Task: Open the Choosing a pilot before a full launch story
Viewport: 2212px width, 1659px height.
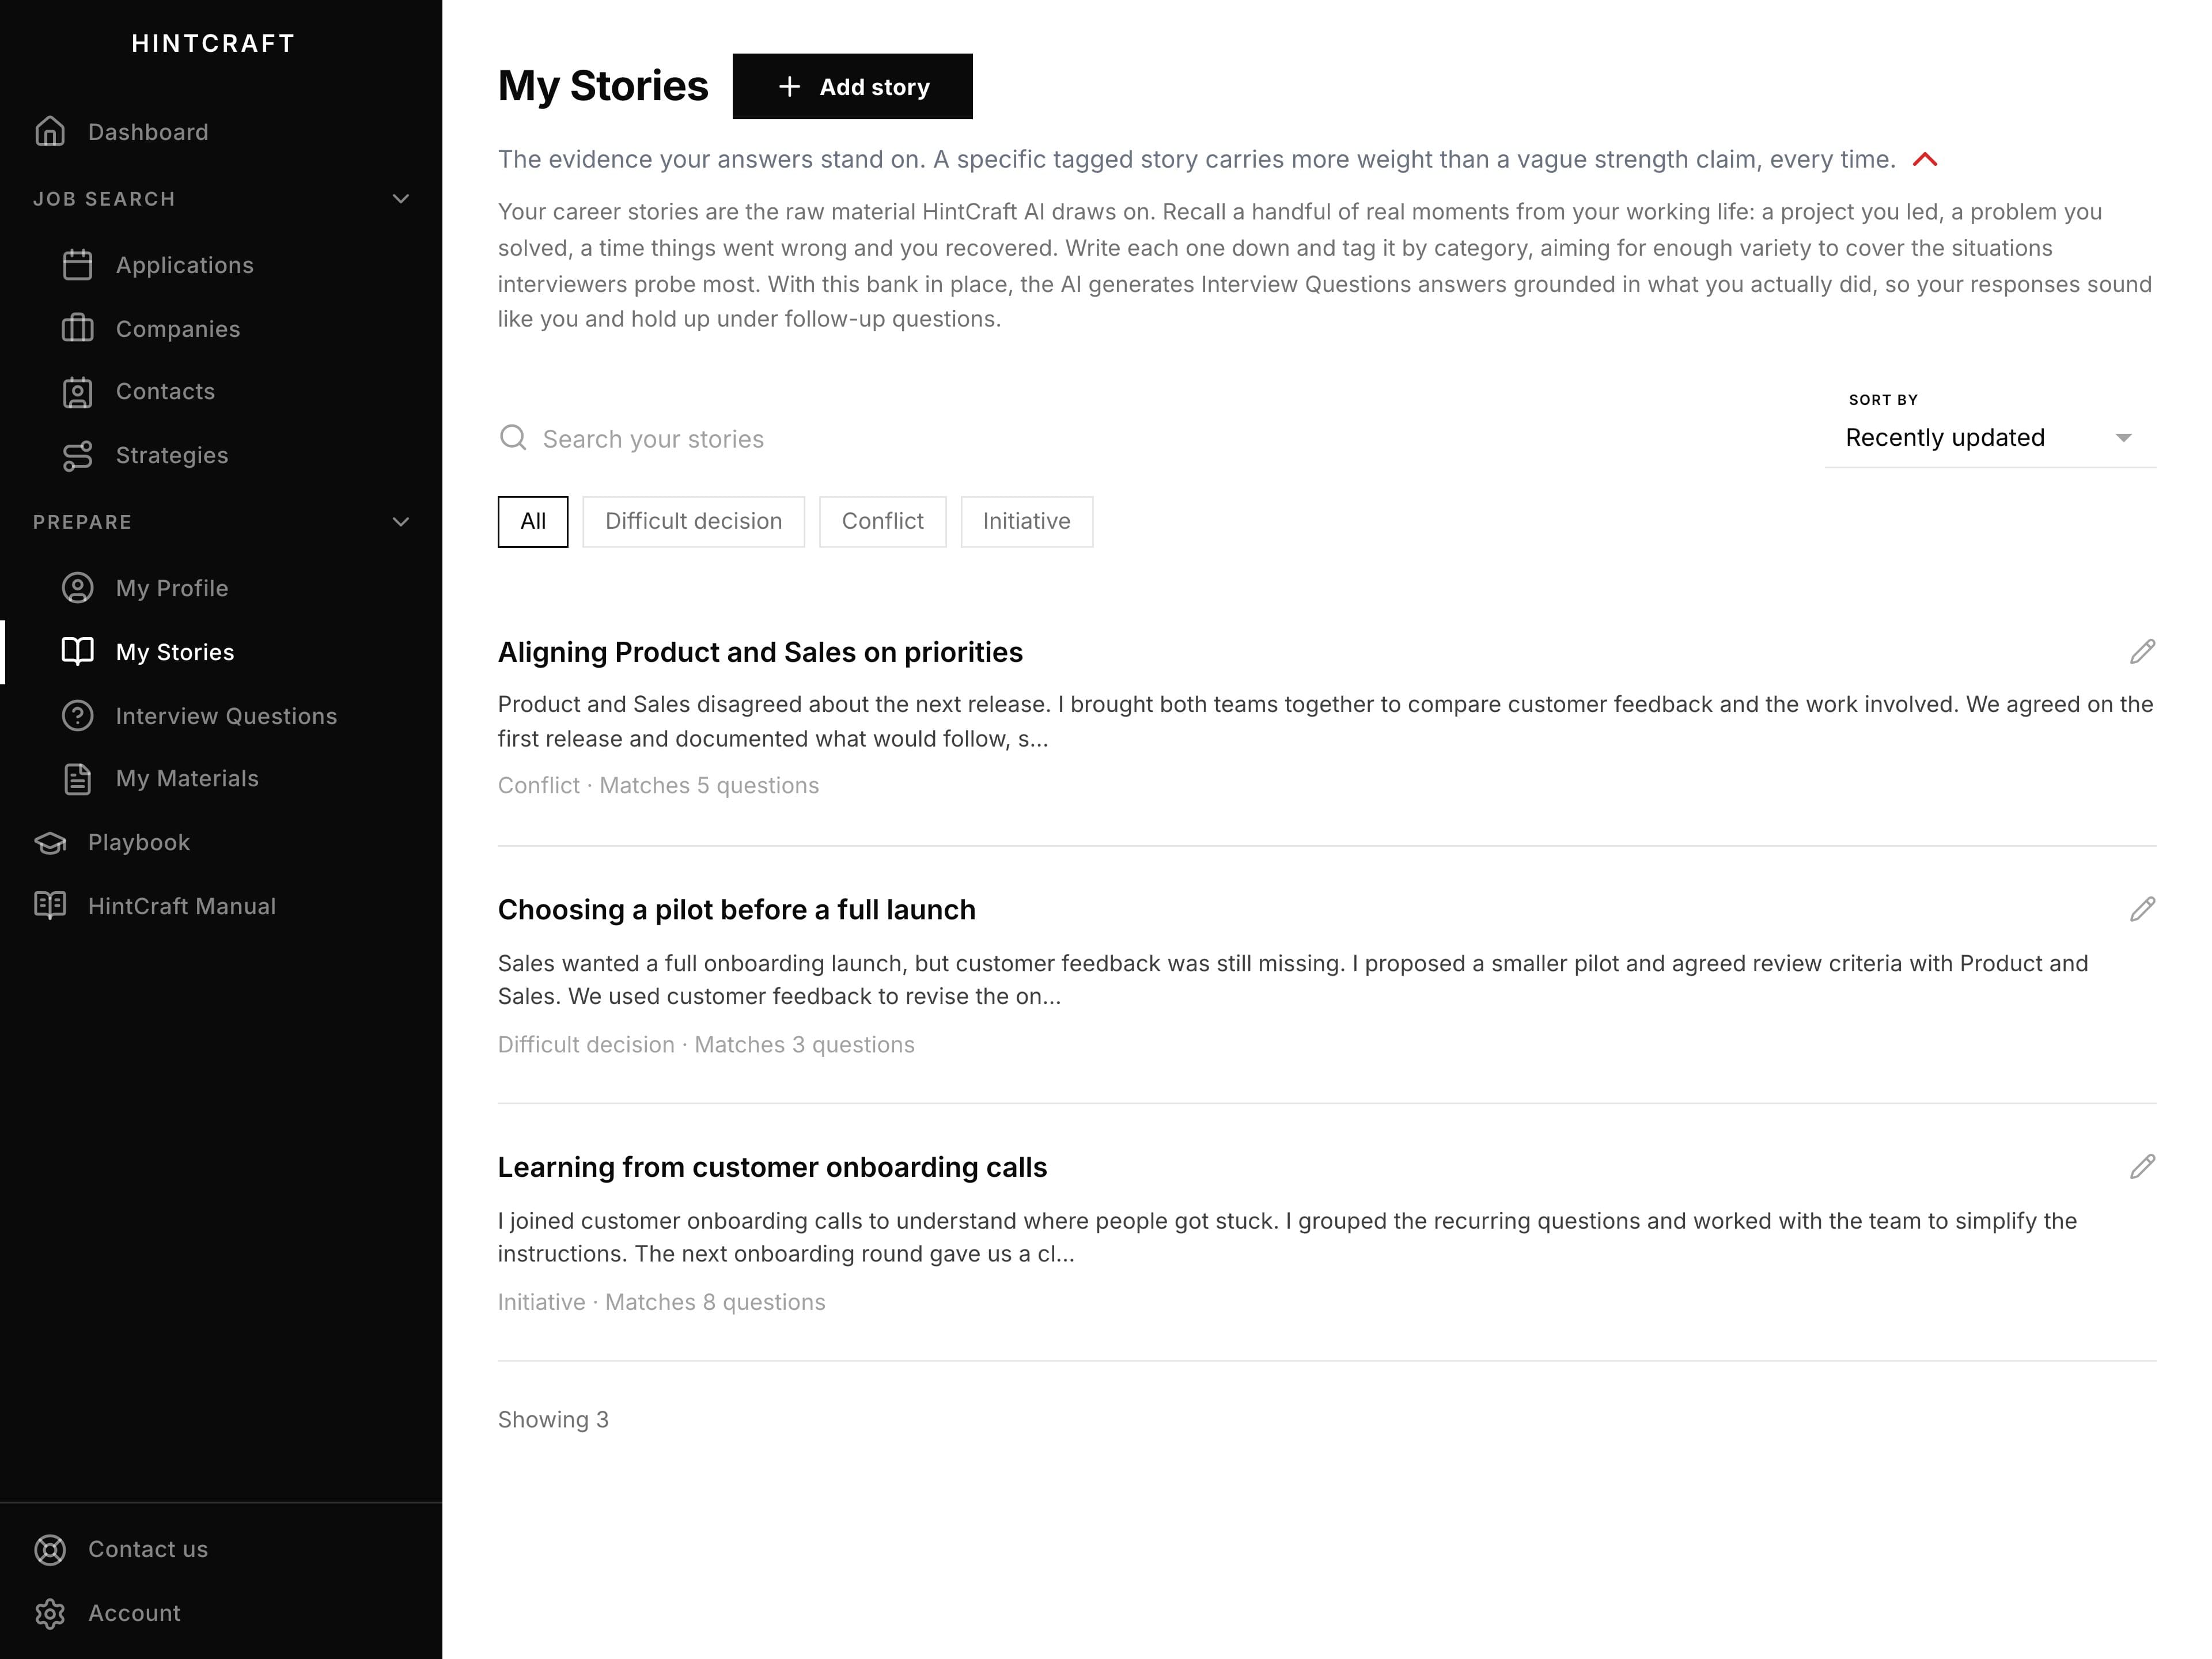Action: pyautogui.click(x=737, y=910)
